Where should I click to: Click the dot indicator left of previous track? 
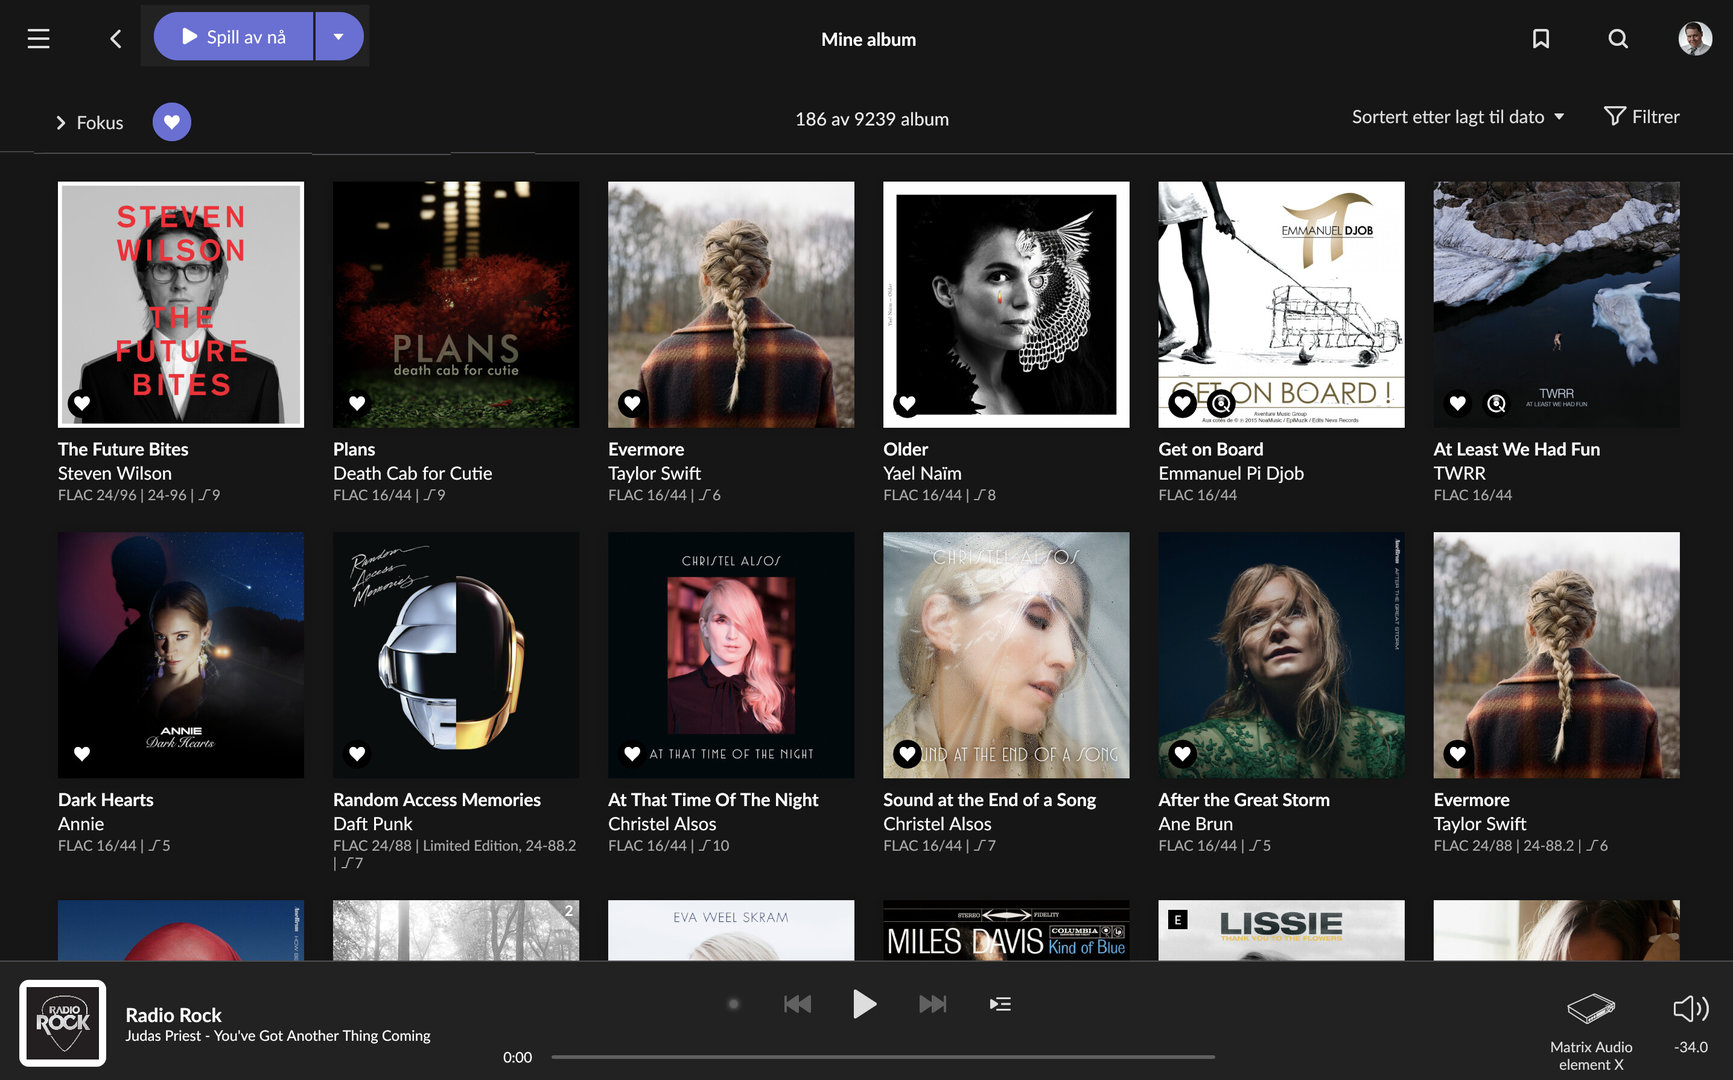[x=733, y=1004]
